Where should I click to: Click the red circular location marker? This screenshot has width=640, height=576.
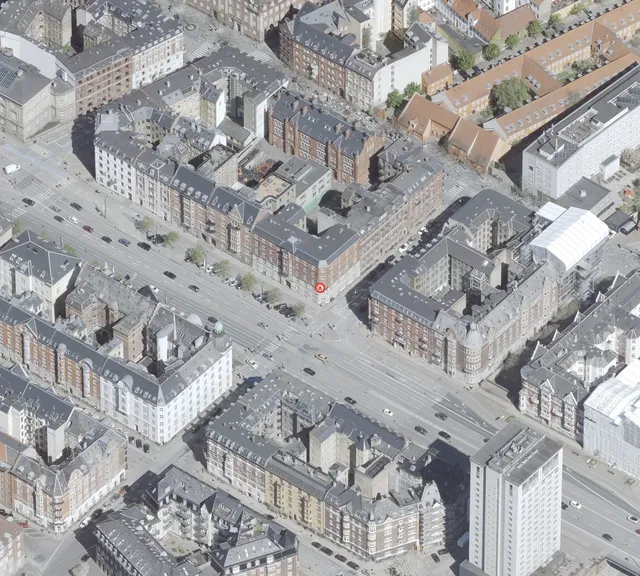click(x=320, y=288)
